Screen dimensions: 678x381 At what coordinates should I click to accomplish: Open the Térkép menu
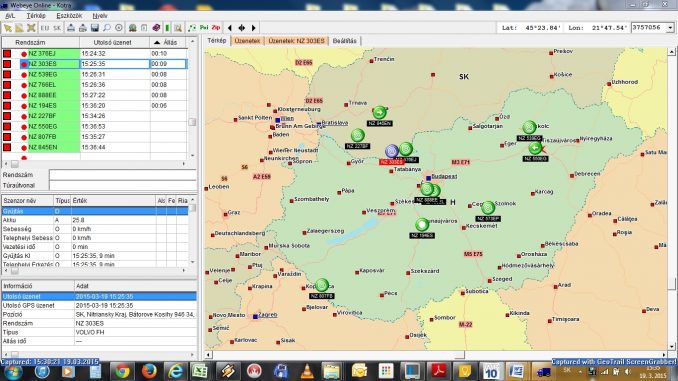coord(36,16)
